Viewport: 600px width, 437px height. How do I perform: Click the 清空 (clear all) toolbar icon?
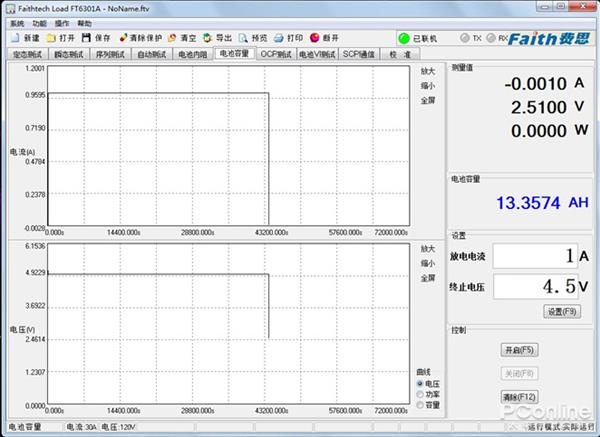pos(172,38)
